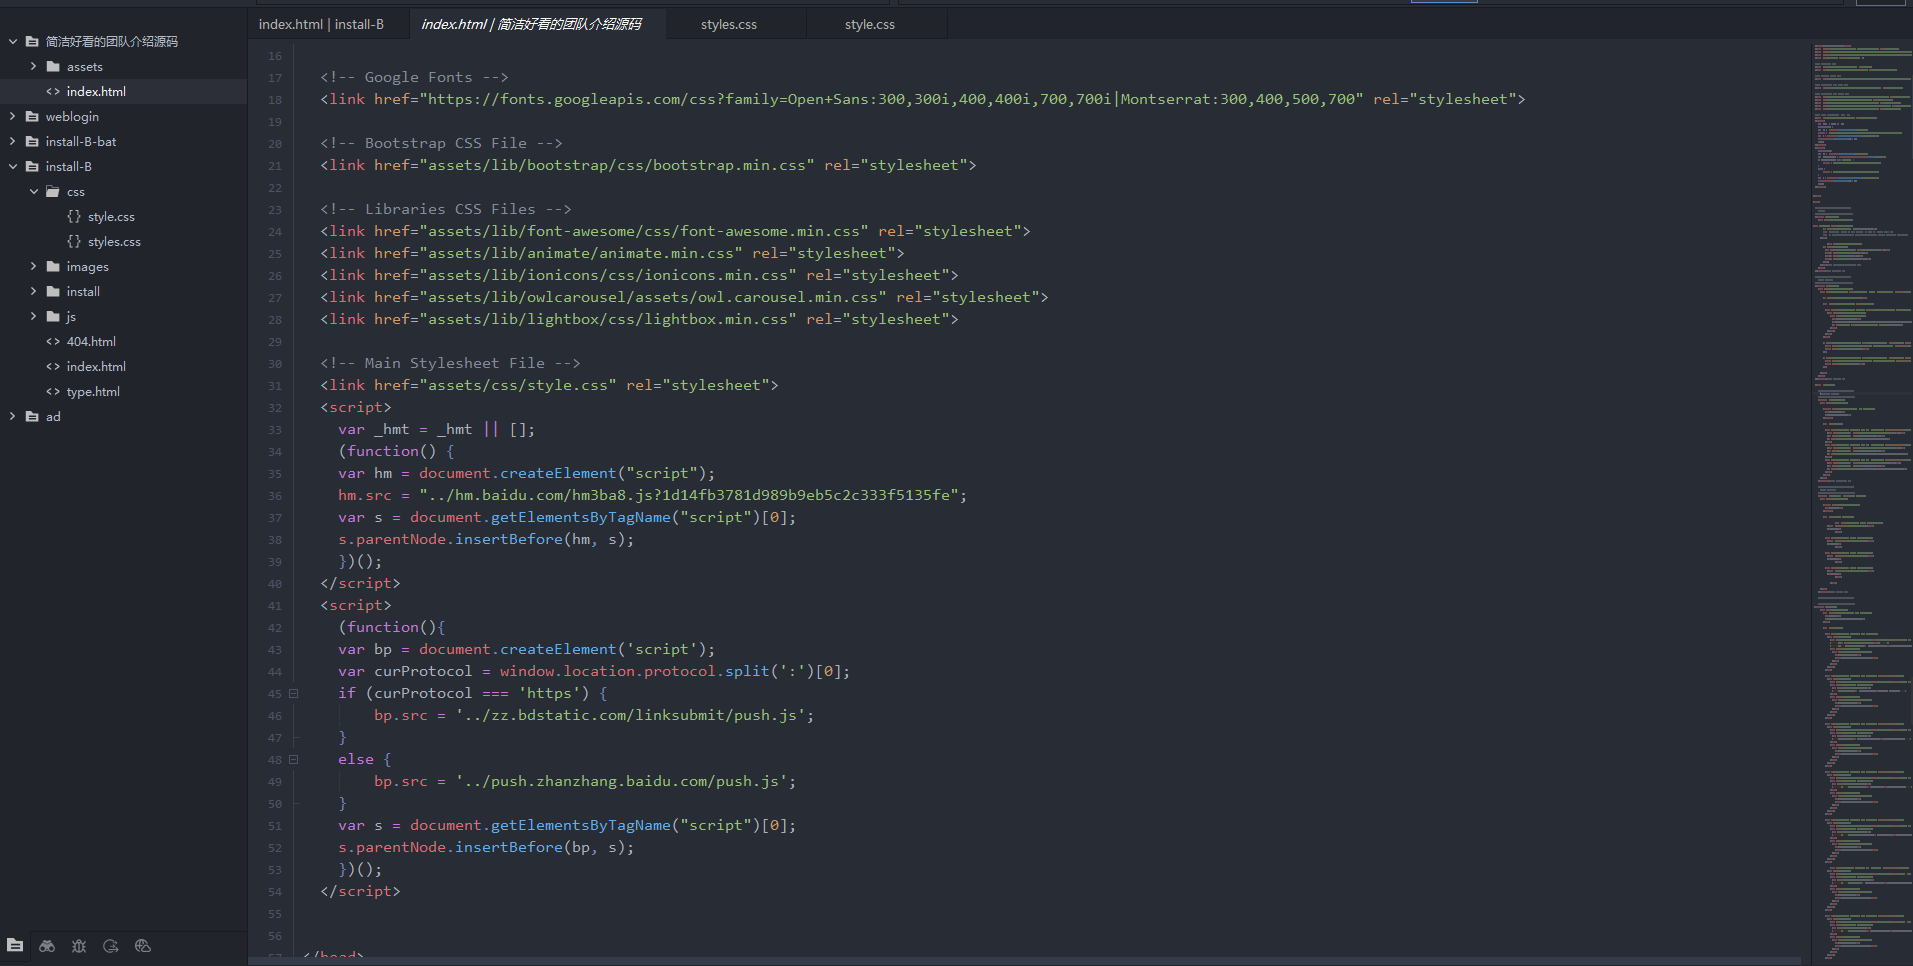Select the install folder row

pyautogui.click(x=123, y=292)
